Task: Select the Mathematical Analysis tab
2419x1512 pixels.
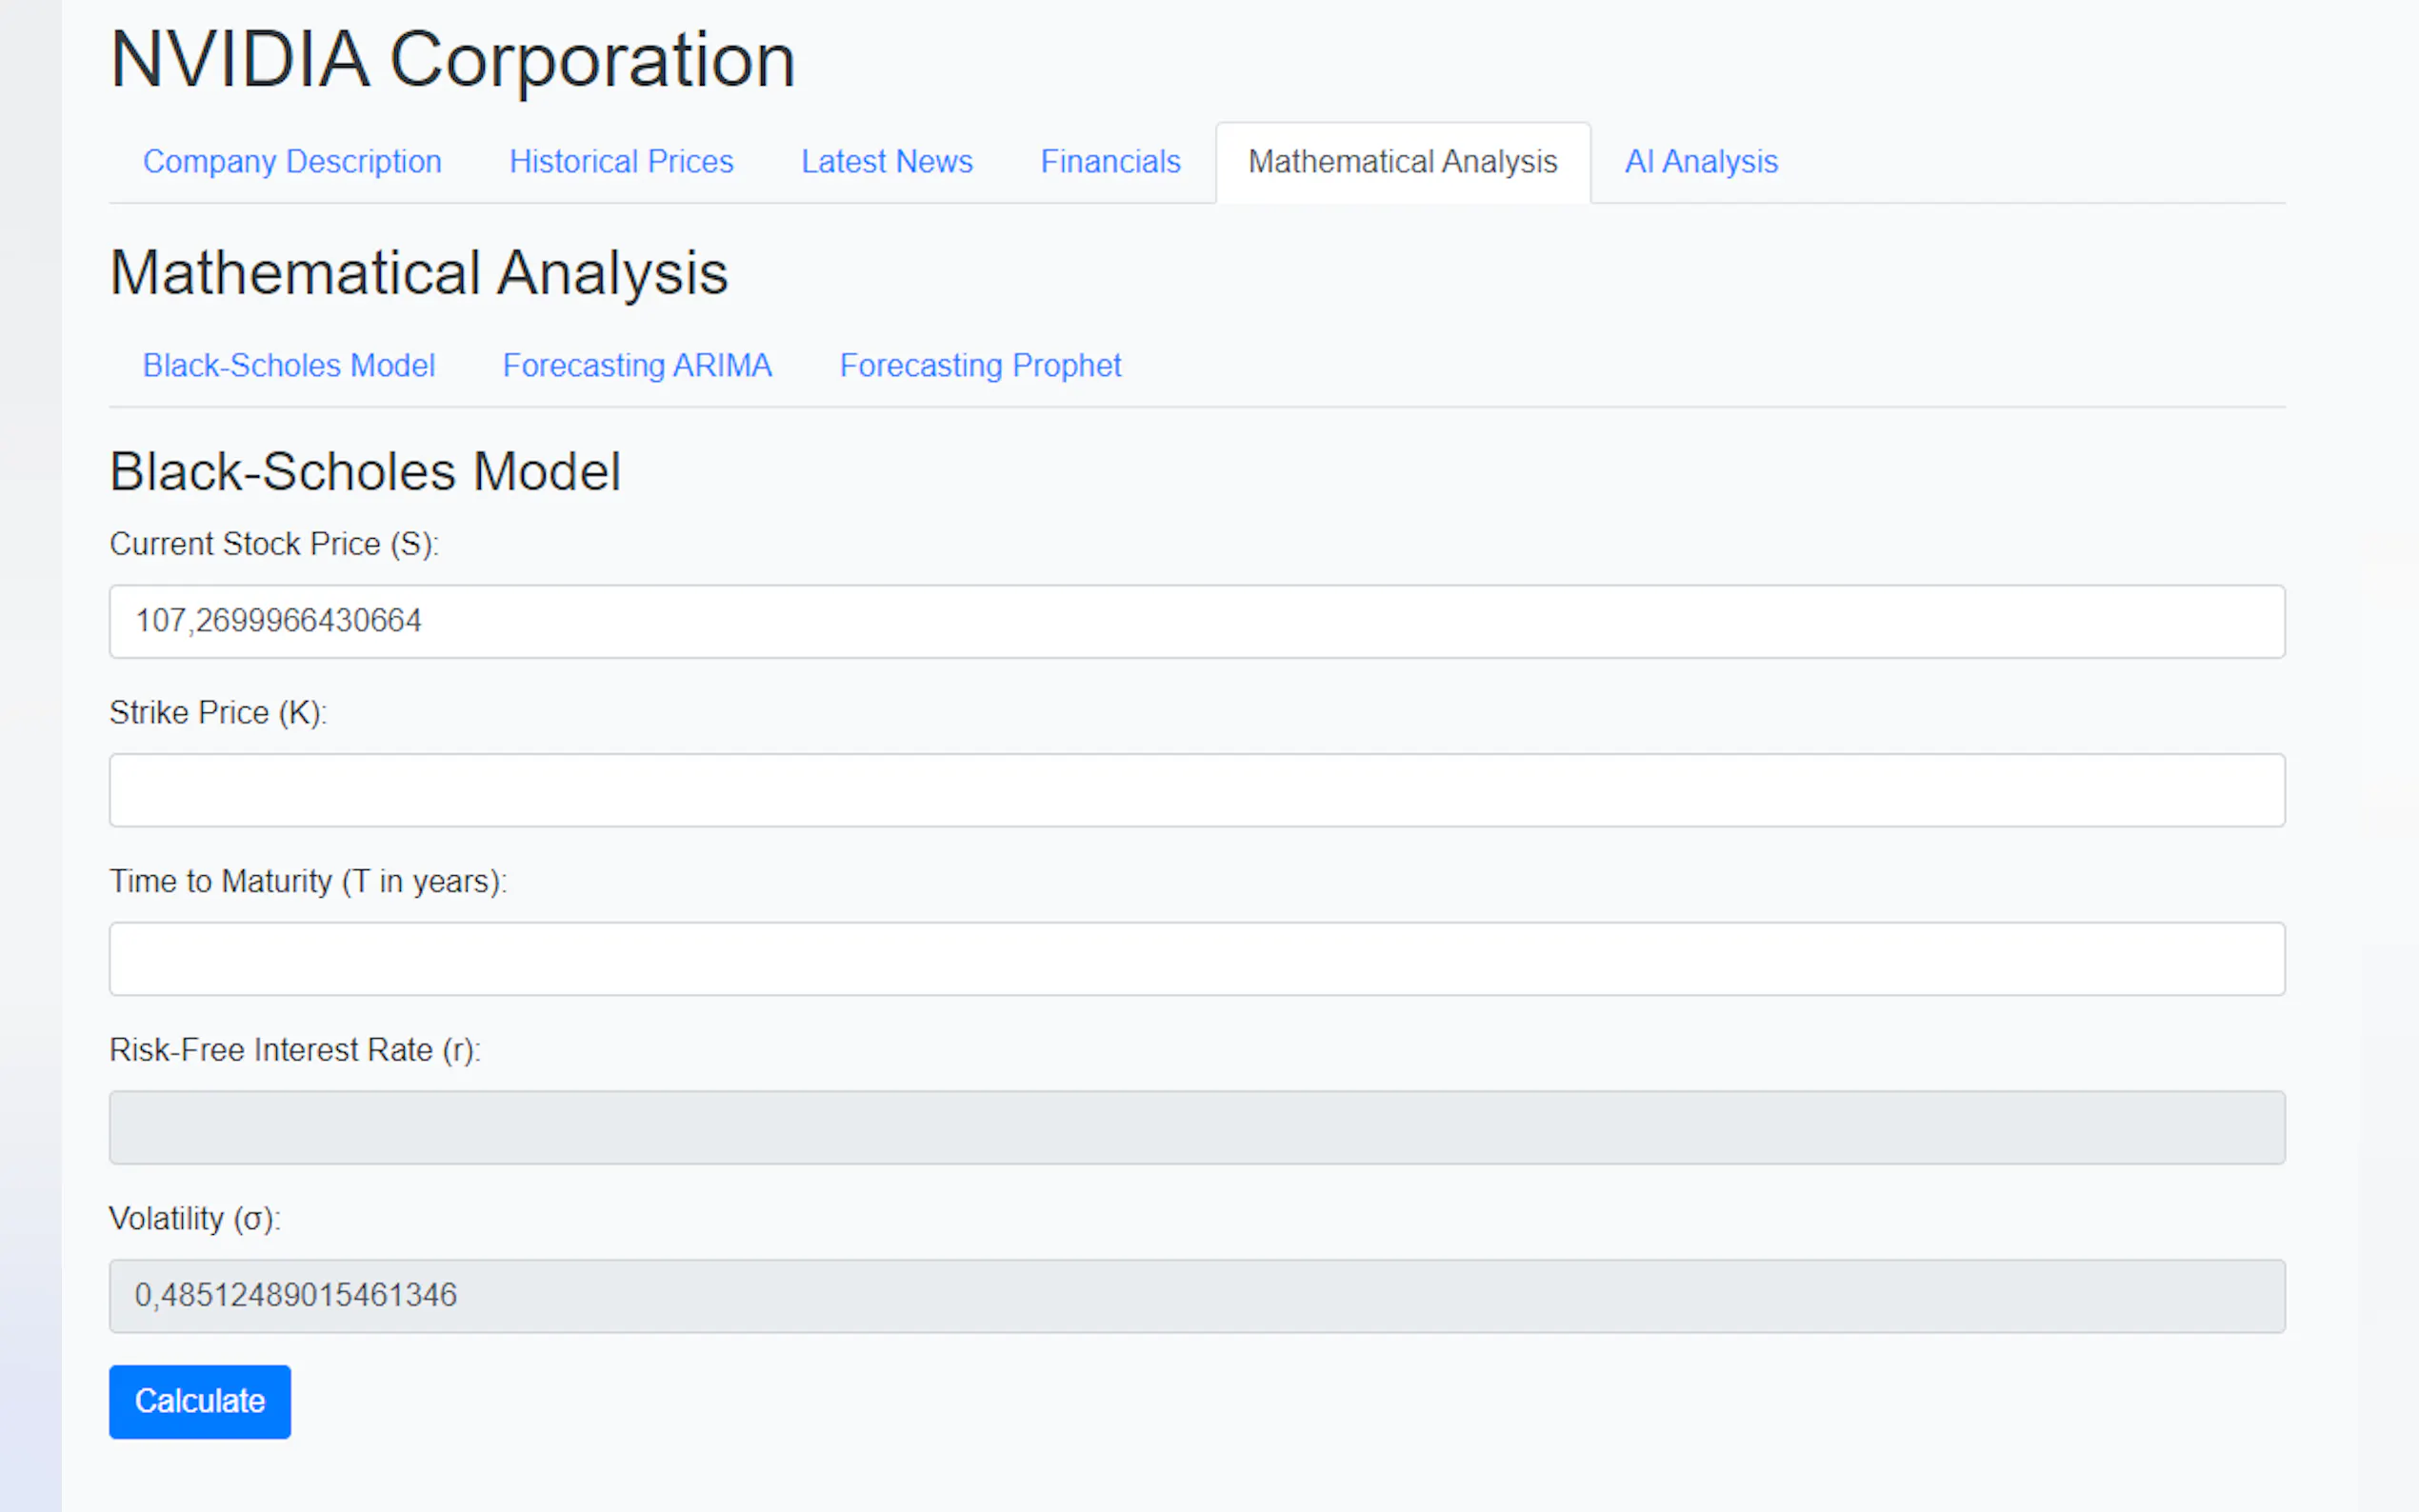Action: (x=1402, y=162)
